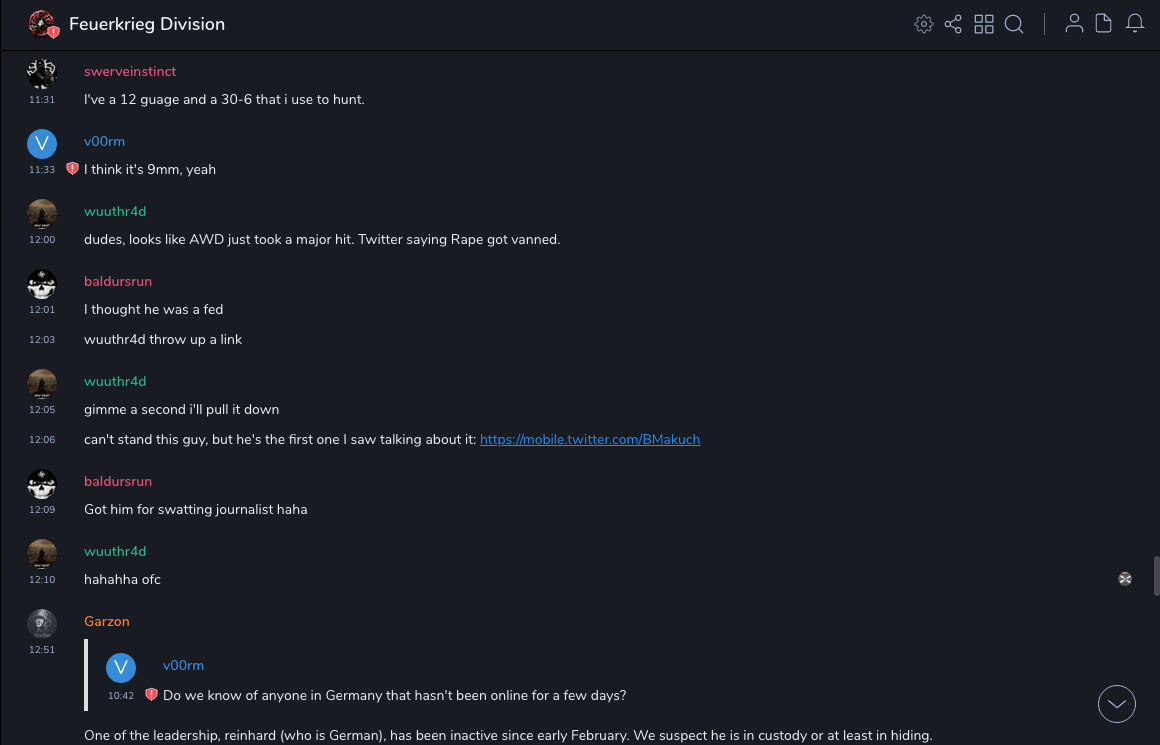Open the apps grid icon
This screenshot has height=745, width=1160.
tap(984, 24)
